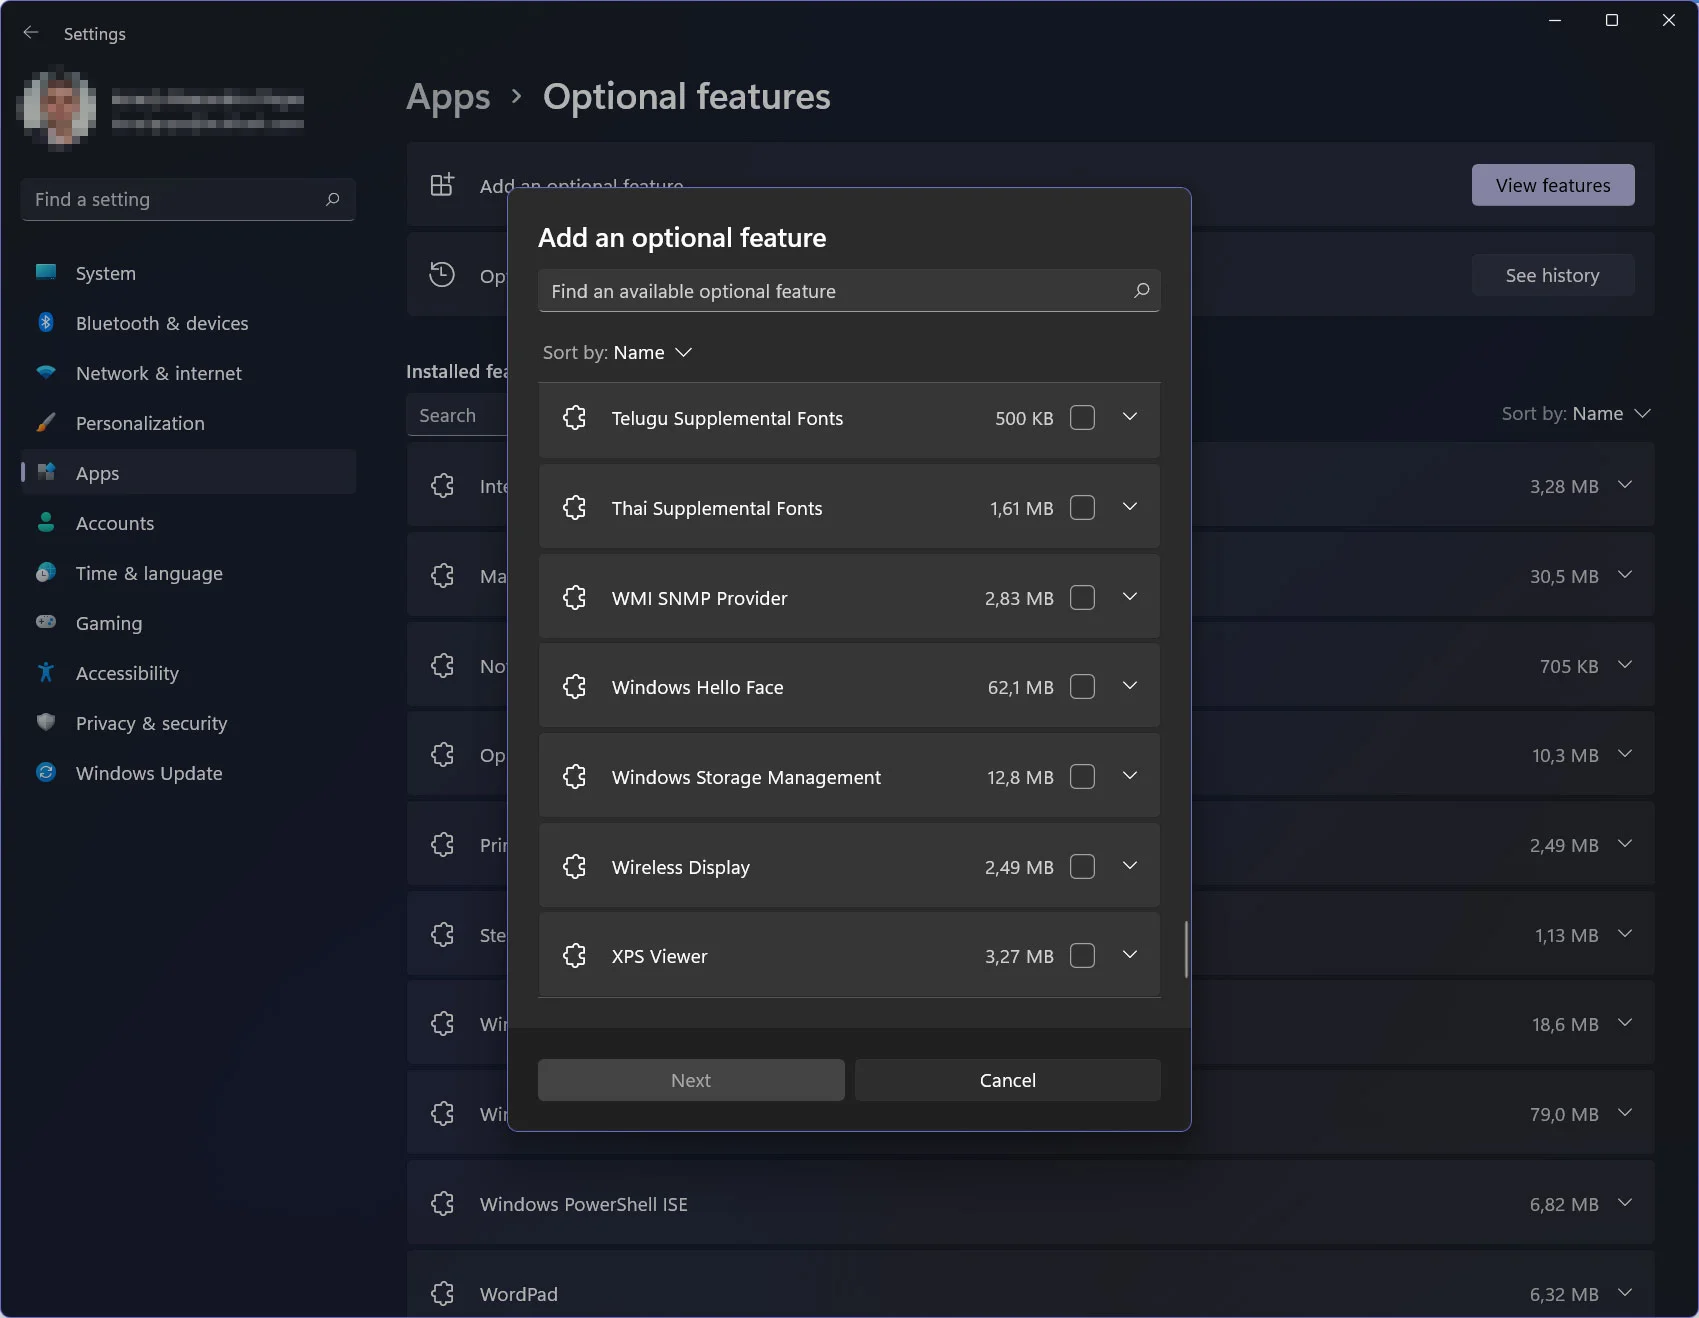Click View features button
1699x1318 pixels.
1553,185
